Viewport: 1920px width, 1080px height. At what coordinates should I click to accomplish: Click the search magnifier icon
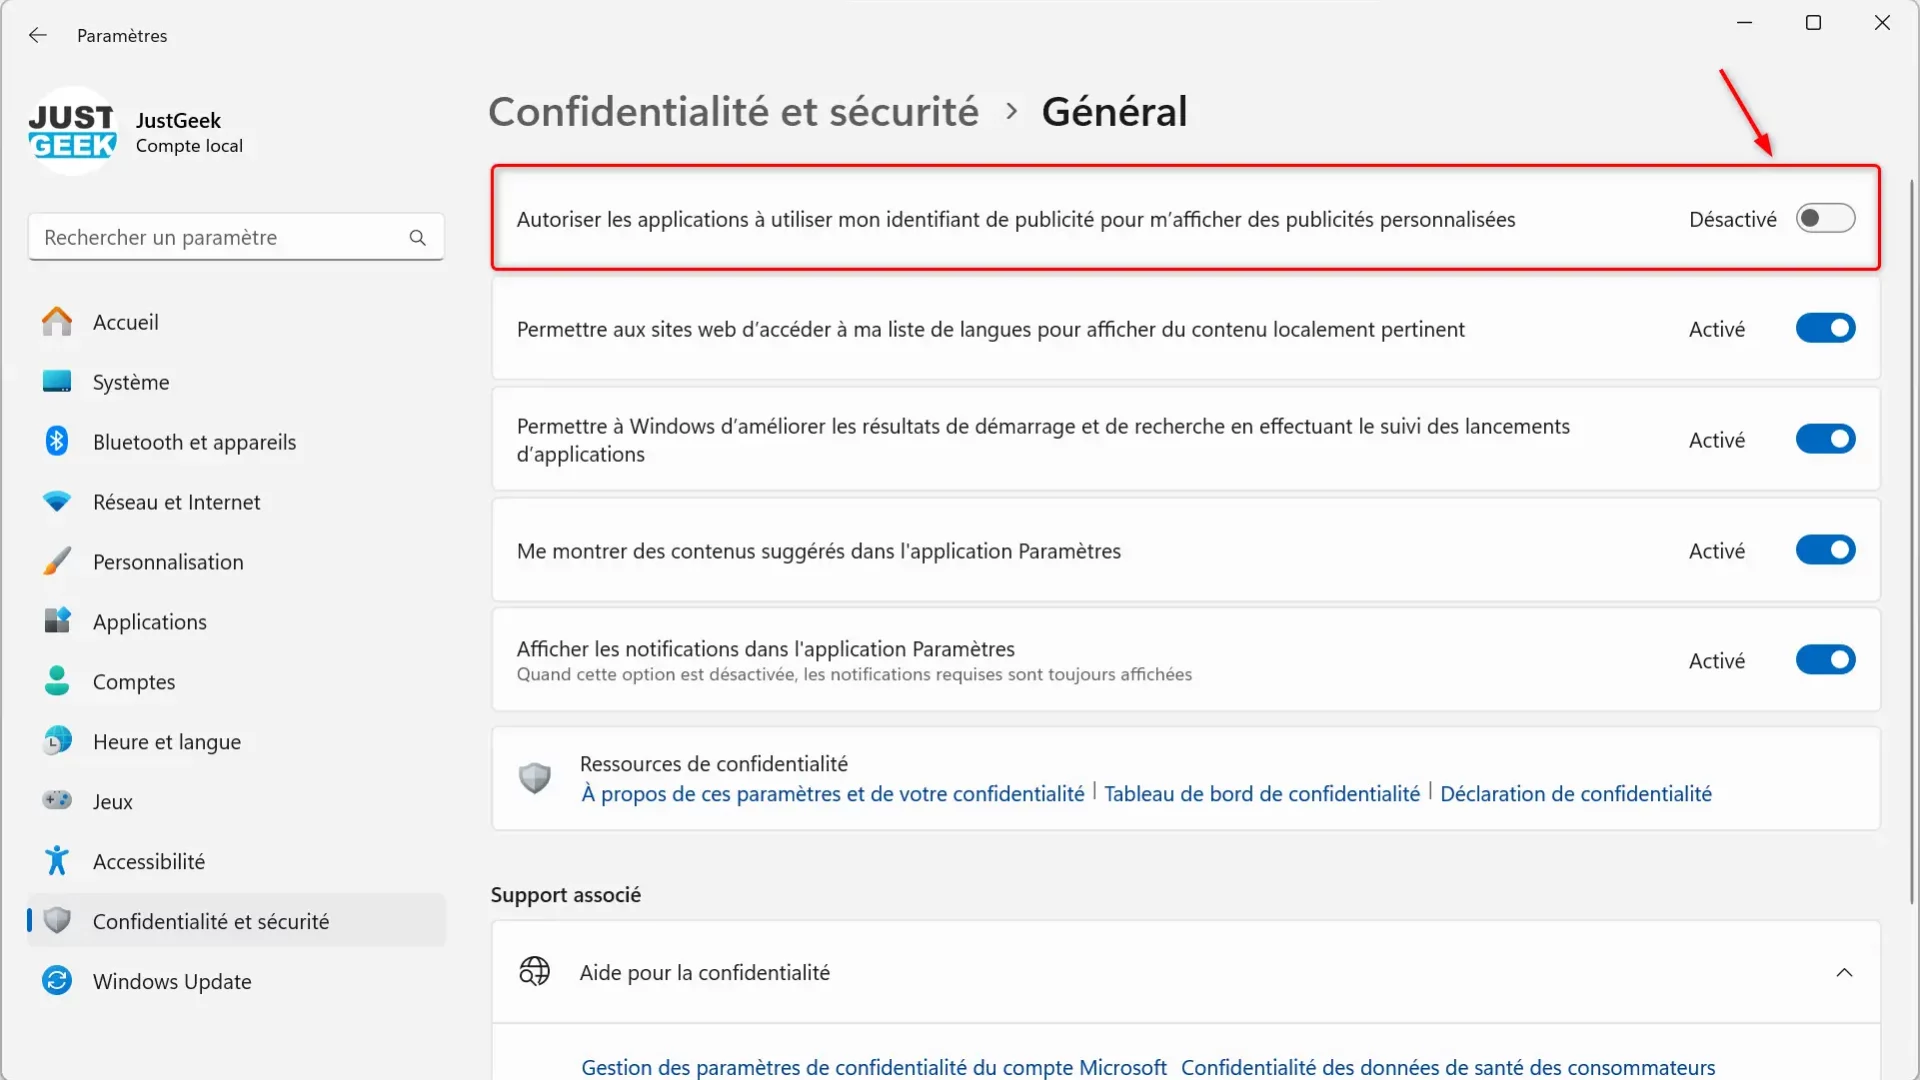tap(417, 237)
